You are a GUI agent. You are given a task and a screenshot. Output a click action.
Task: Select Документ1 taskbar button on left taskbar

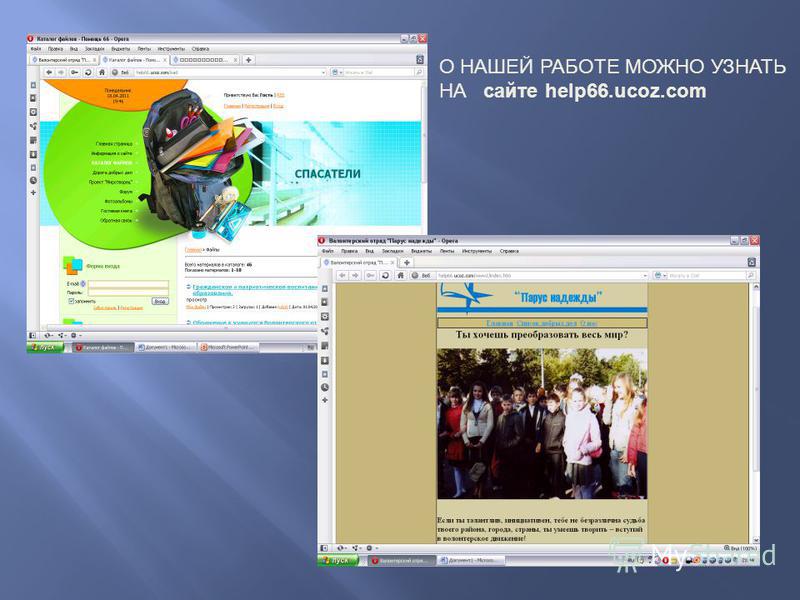pos(165,347)
